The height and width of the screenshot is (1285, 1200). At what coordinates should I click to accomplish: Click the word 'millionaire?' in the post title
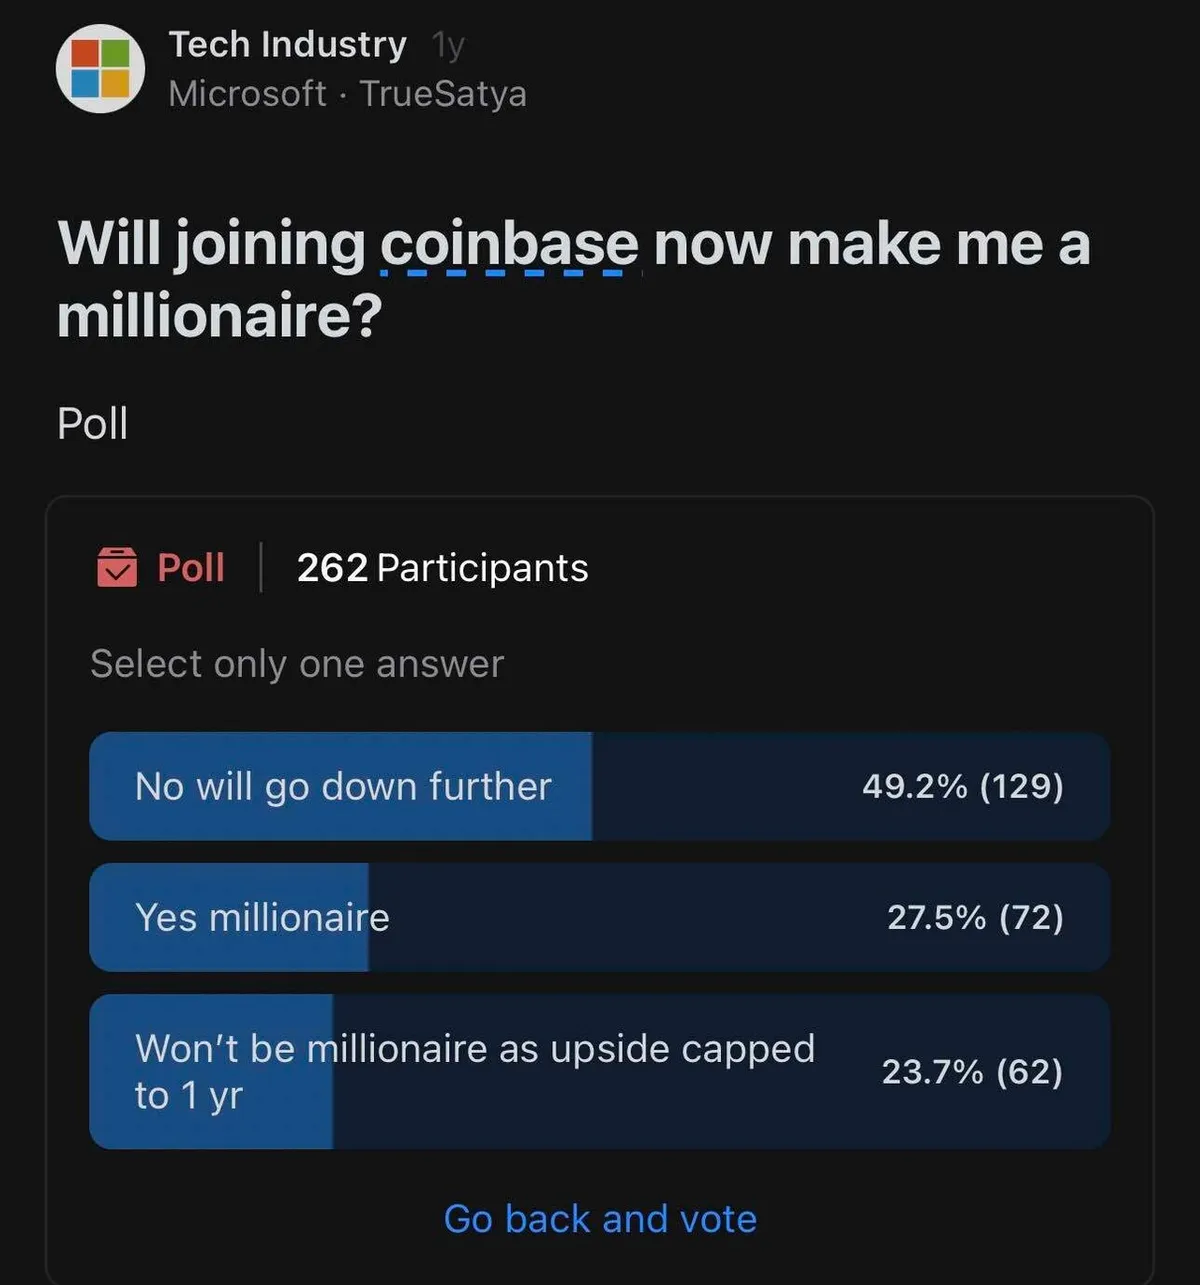[x=220, y=317]
